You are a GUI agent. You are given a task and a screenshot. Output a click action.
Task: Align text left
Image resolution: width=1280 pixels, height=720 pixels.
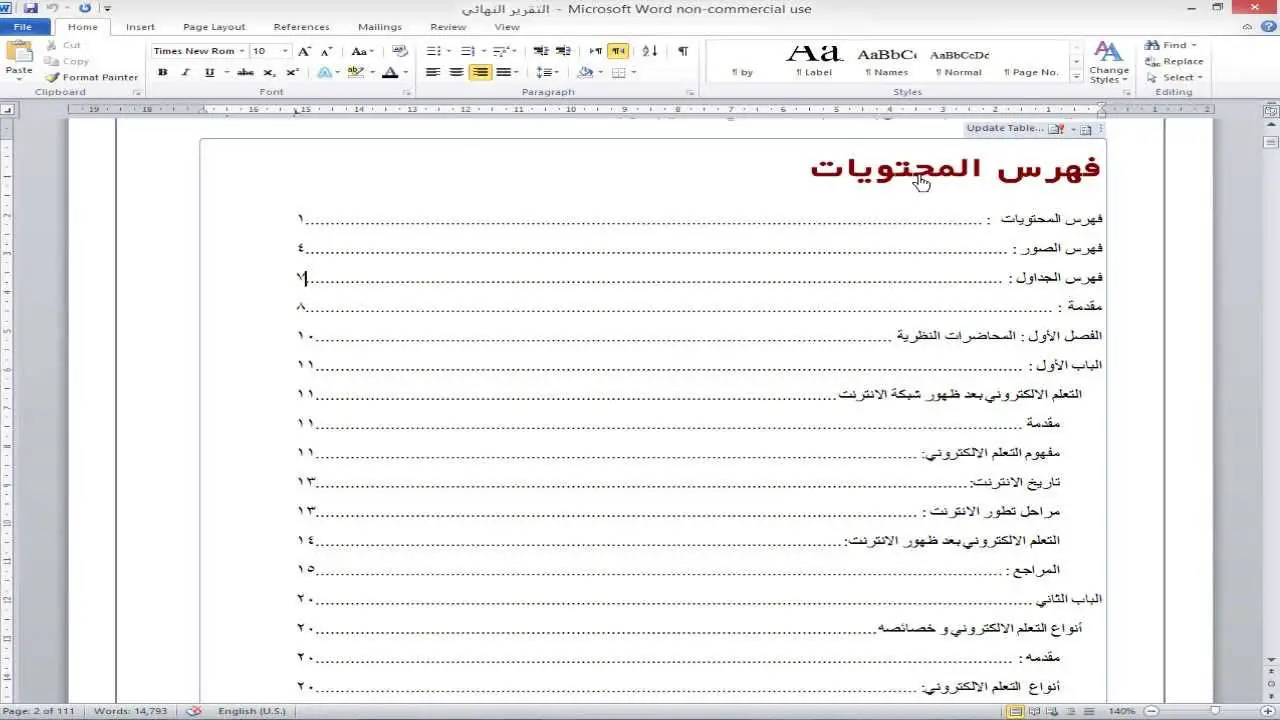[433, 72]
